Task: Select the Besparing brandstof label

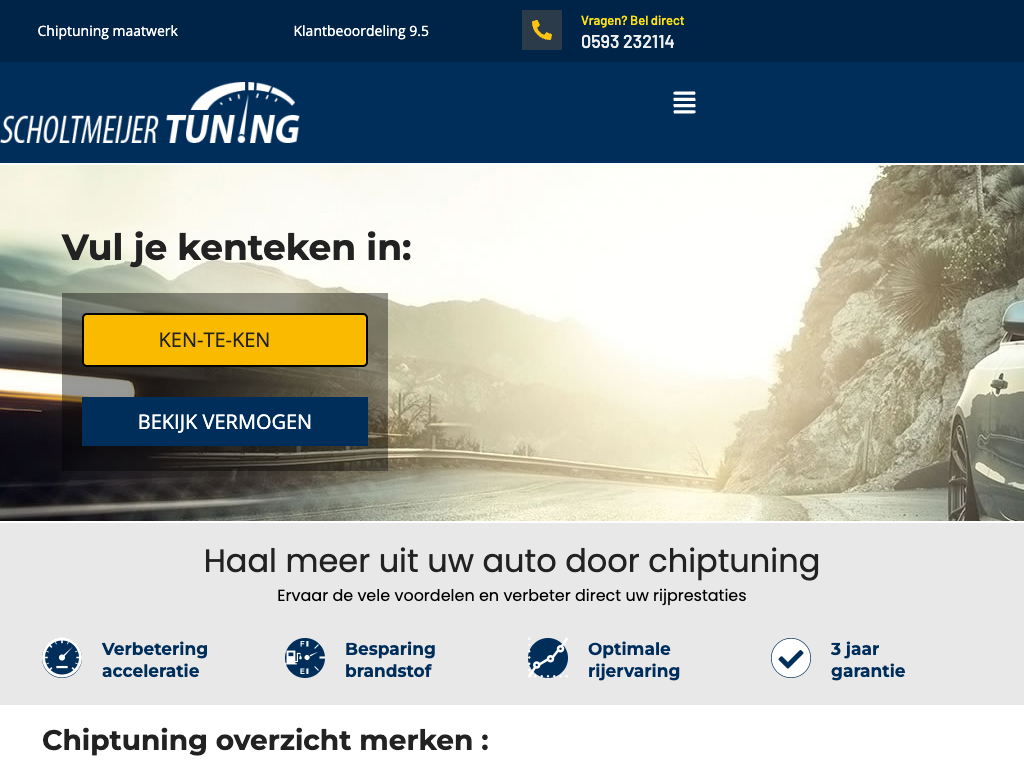Action: pos(391,660)
